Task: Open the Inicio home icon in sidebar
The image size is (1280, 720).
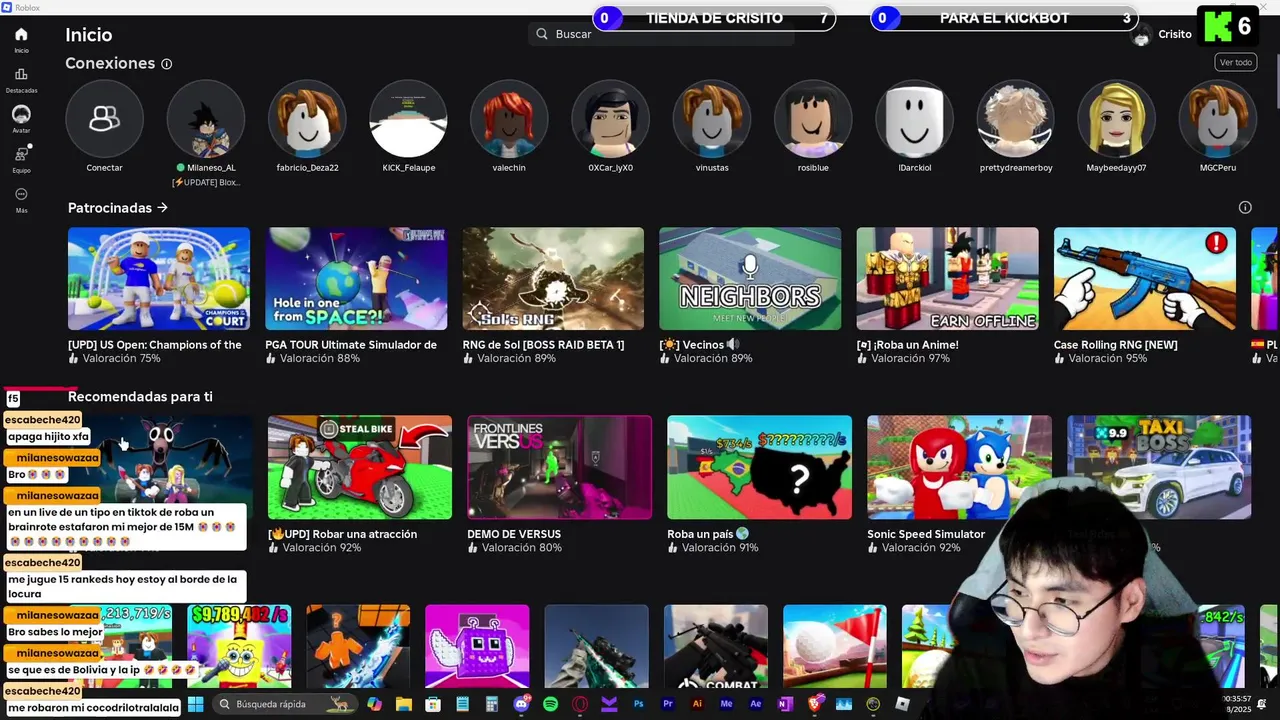Action: [21, 34]
